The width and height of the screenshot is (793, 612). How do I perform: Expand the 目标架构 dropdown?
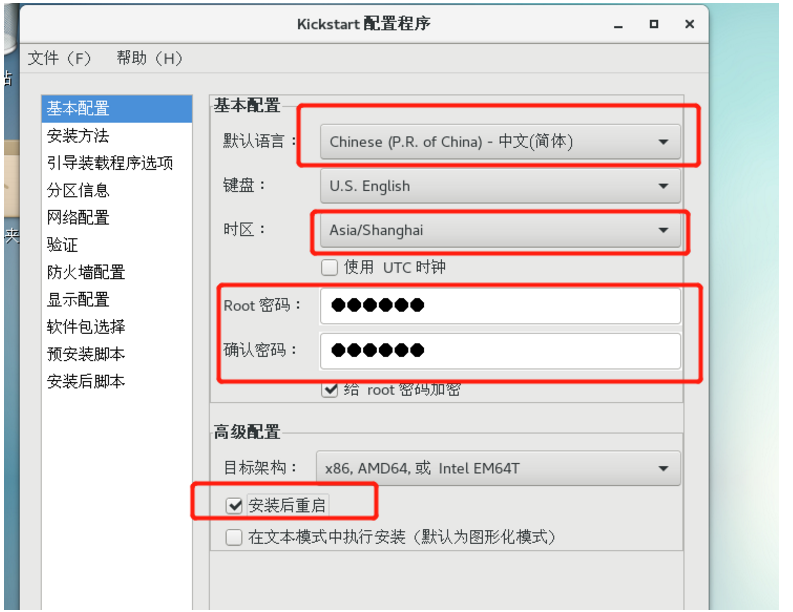(x=498, y=468)
